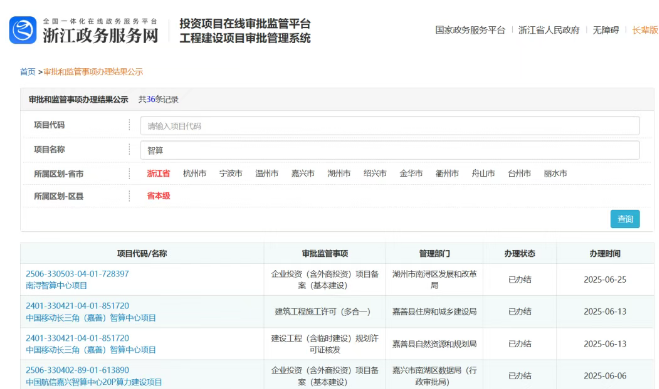Select 嘉兴市 region filter

click(303, 173)
